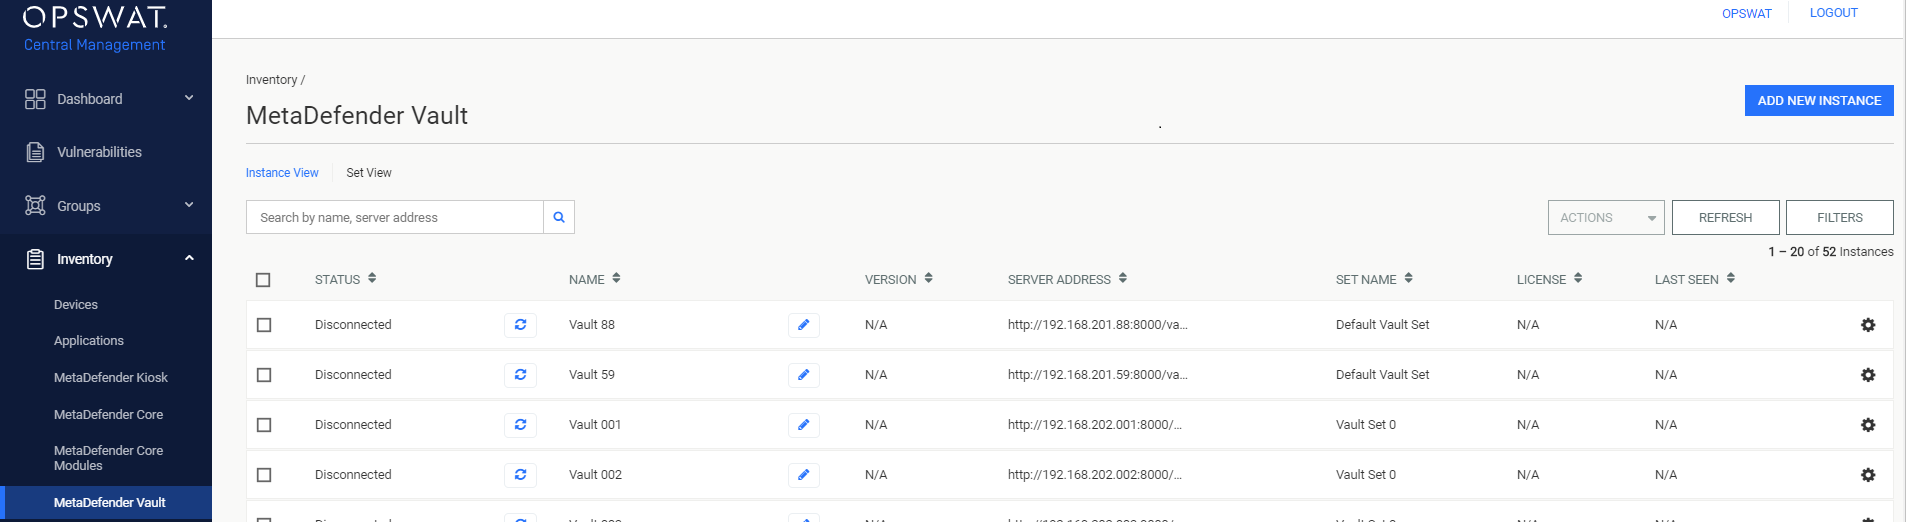Open the ACTIONS dropdown

coord(1606,217)
